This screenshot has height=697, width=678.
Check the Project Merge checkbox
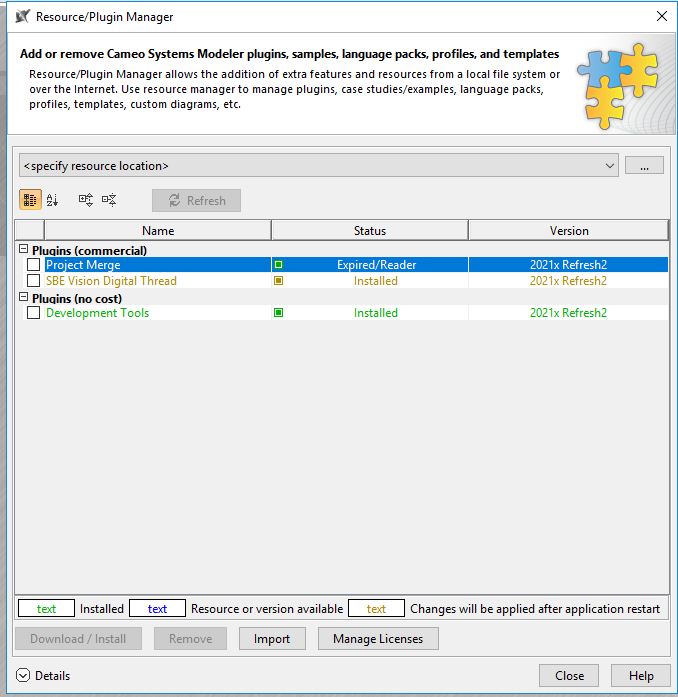[x=33, y=265]
